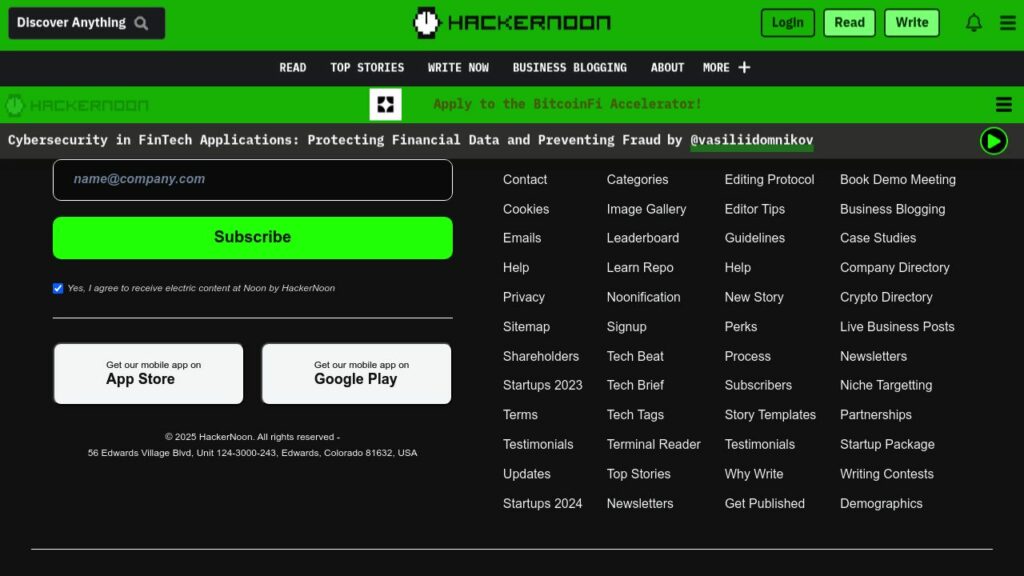Expand the MORE navigation menu
The height and width of the screenshot is (576, 1024).
(726, 68)
